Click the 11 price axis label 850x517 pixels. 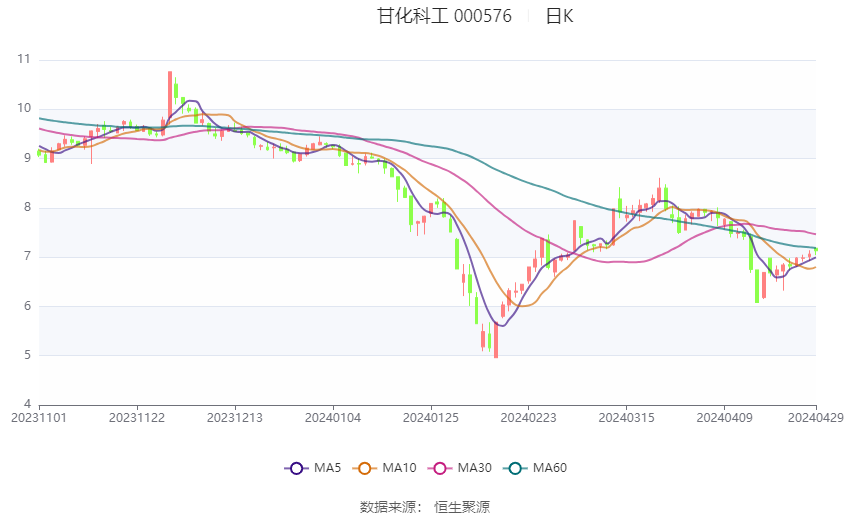(x=24, y=59)
